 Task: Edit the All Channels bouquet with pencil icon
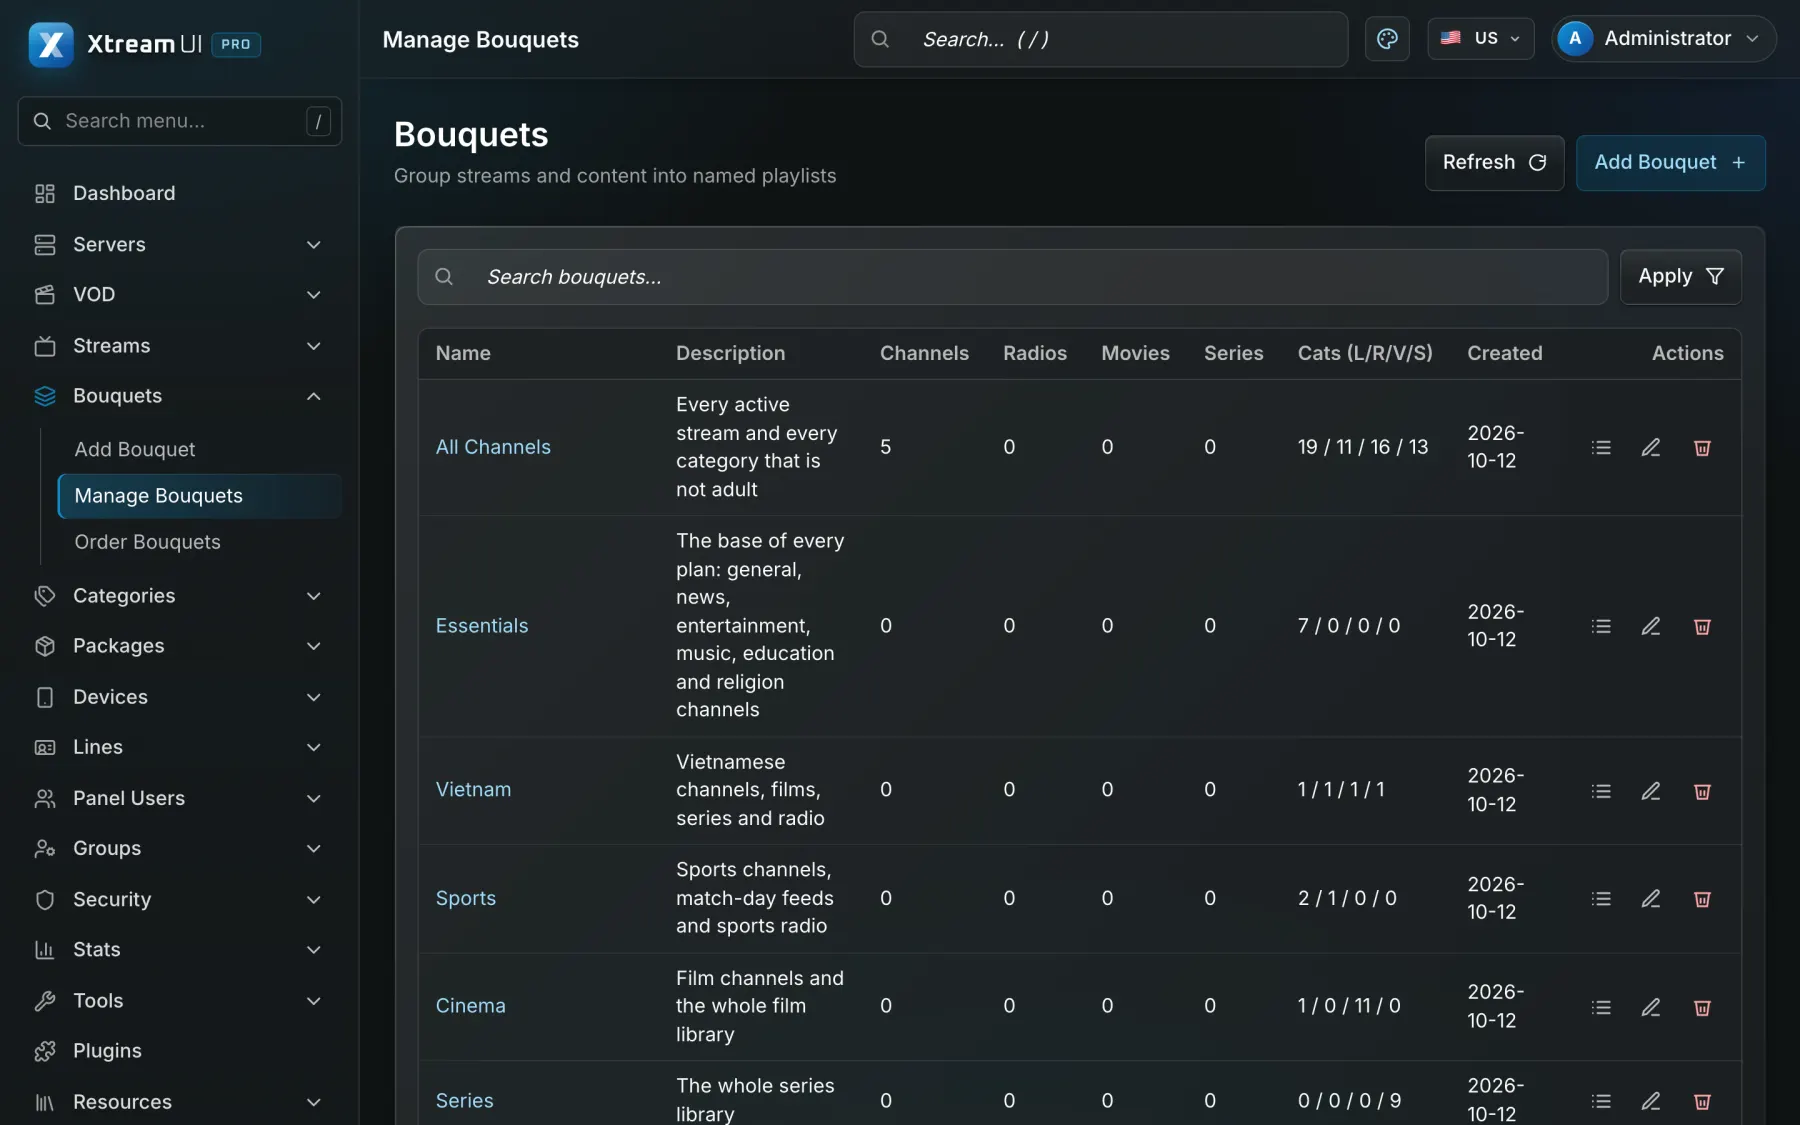(x=1651, y=448)
